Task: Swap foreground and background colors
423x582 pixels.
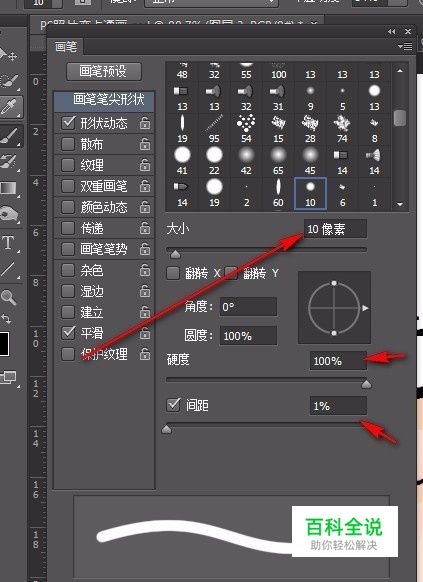Action: click(6, 318)
